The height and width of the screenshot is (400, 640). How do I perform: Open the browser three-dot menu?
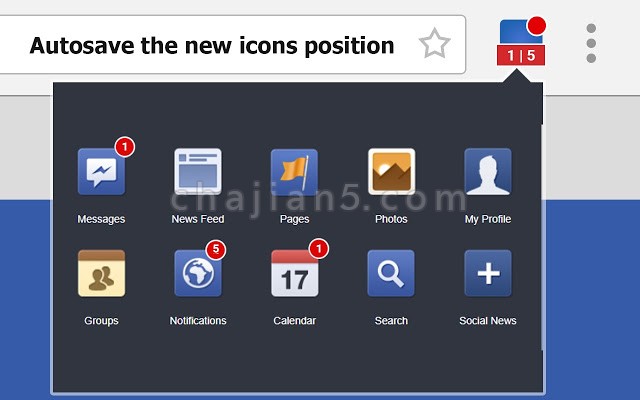click(591, 43)
